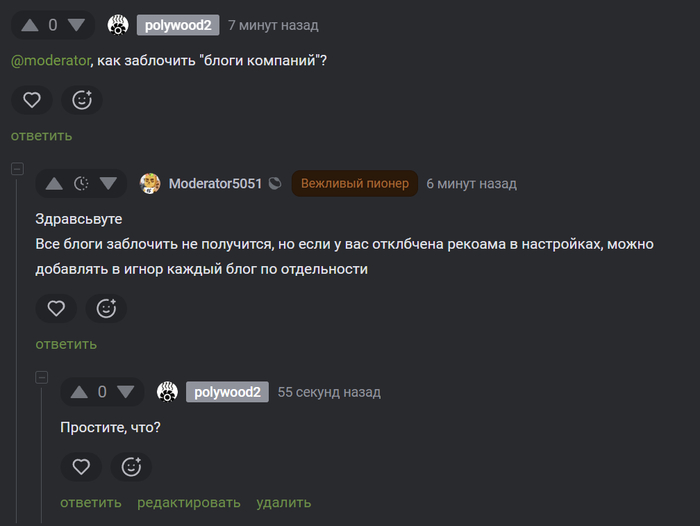The width and height of the screenshot is (700, 526).
Task: Edit the "Простите, что?" comment
Action: pyautogui.click(x=189, y=503)
